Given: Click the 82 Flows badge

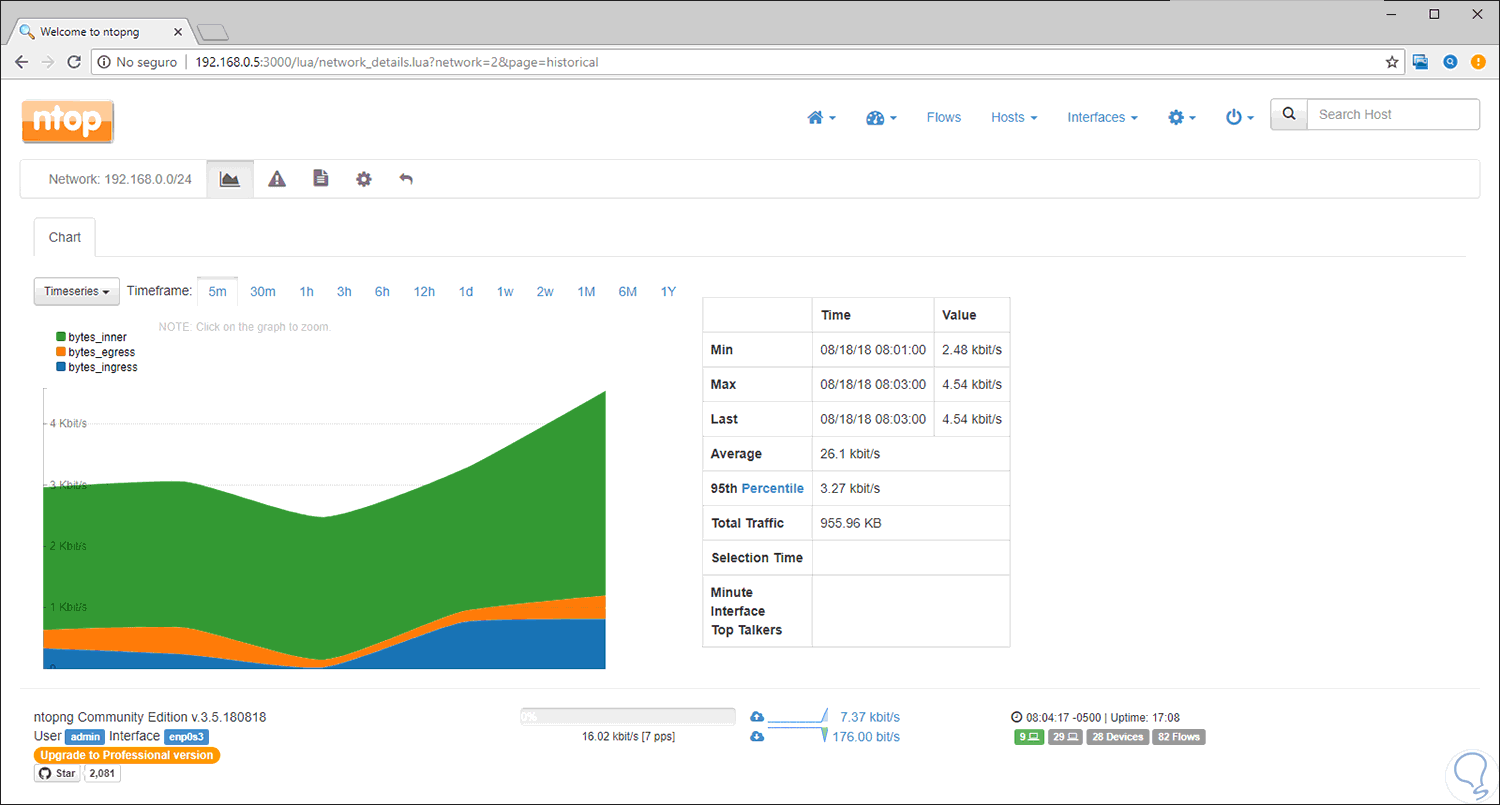Looking at the screenshot, I should pos(1179,737).
